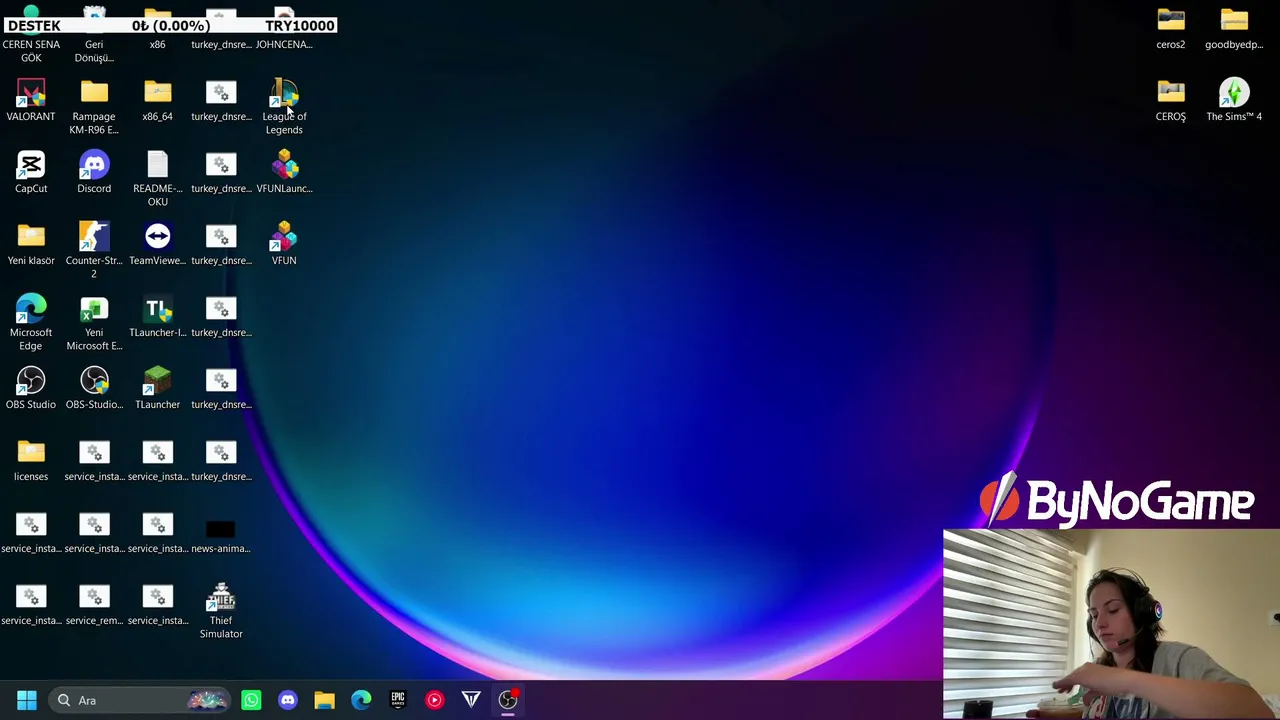Open File Explorer from the taskbar
The image size is (1280, 720).
(324, 700)
